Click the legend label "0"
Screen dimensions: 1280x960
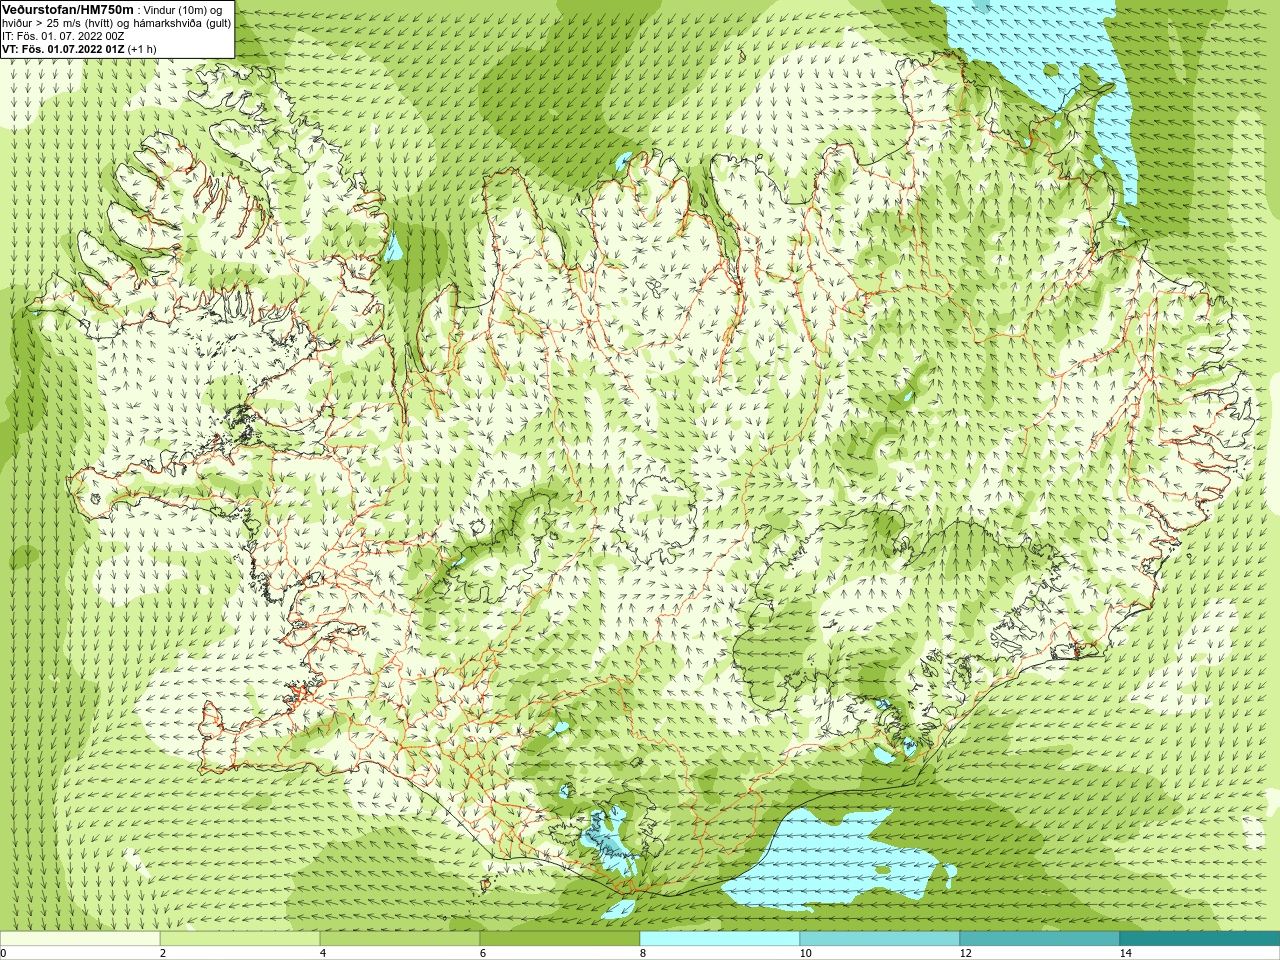(x=3, y=953)
